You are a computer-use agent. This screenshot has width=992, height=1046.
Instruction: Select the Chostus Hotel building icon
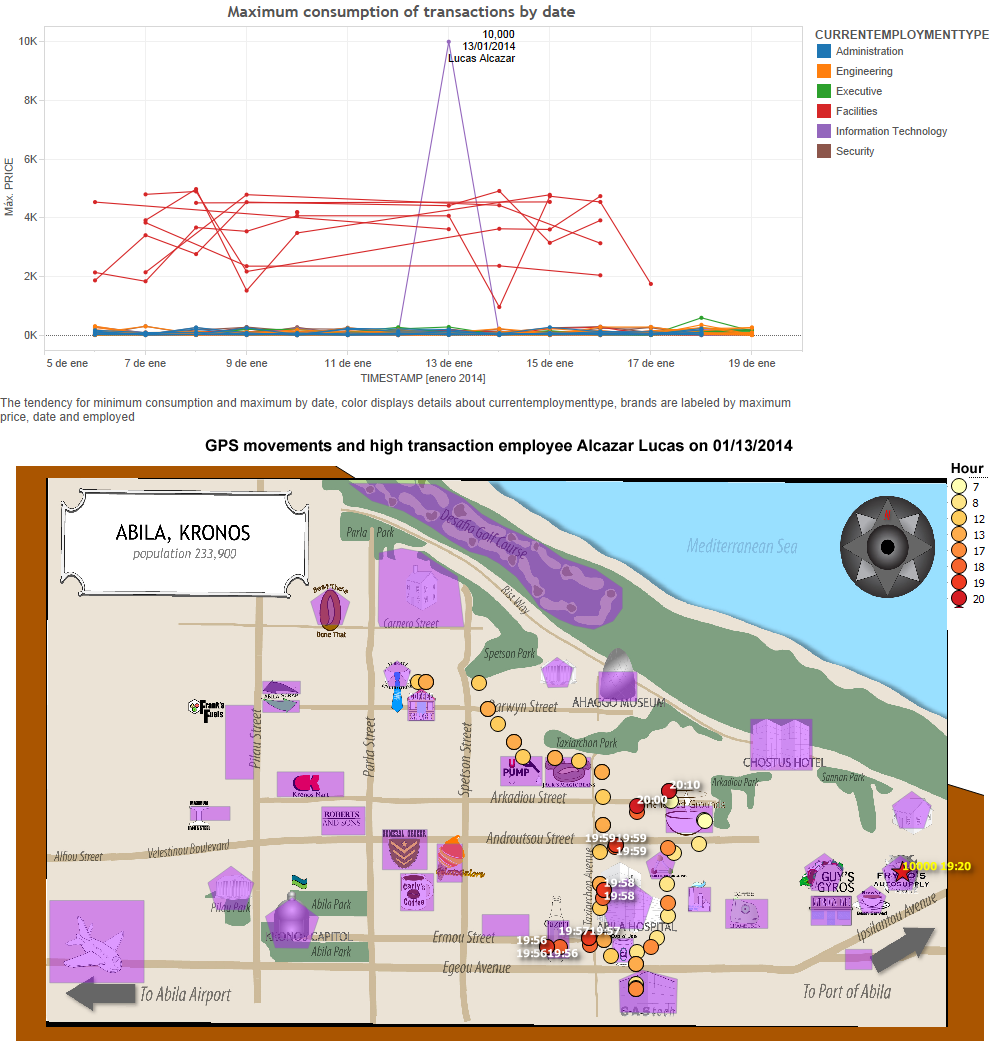pyautogui.click(x=781, y=744)
